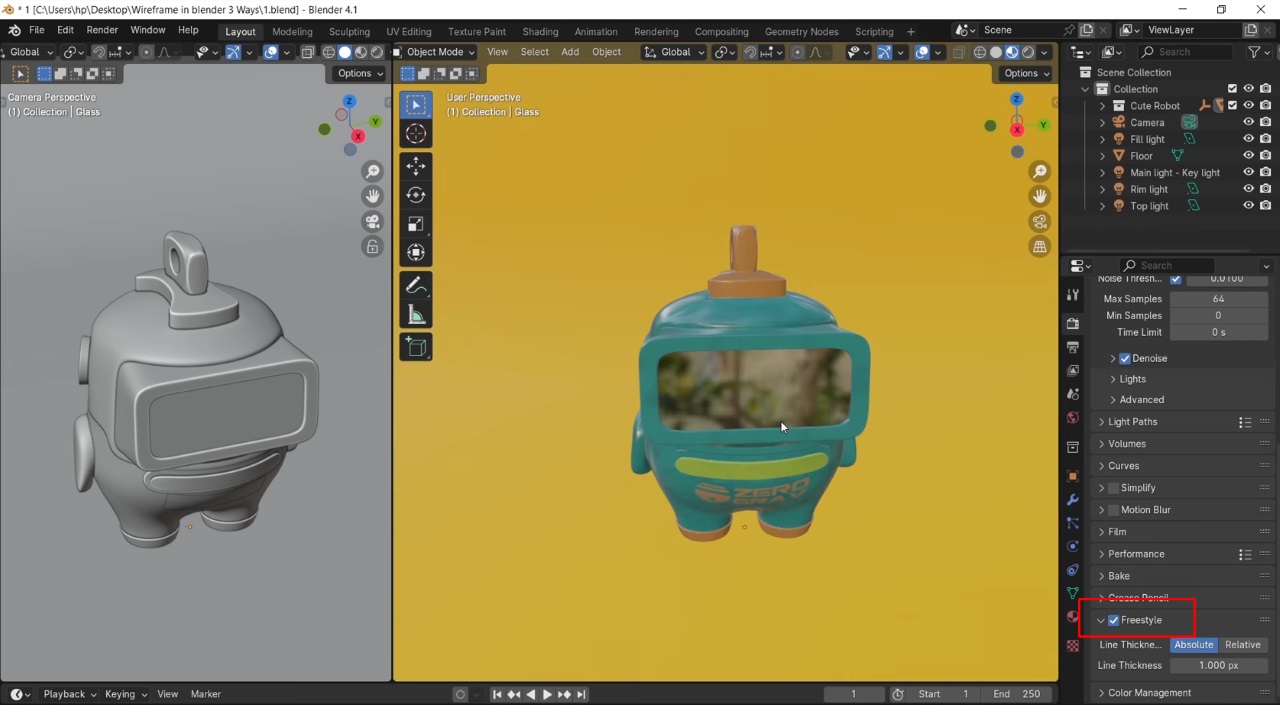Click the Options button in right viewport
The image size is (1280, 705).
(x=1026, y=73)
